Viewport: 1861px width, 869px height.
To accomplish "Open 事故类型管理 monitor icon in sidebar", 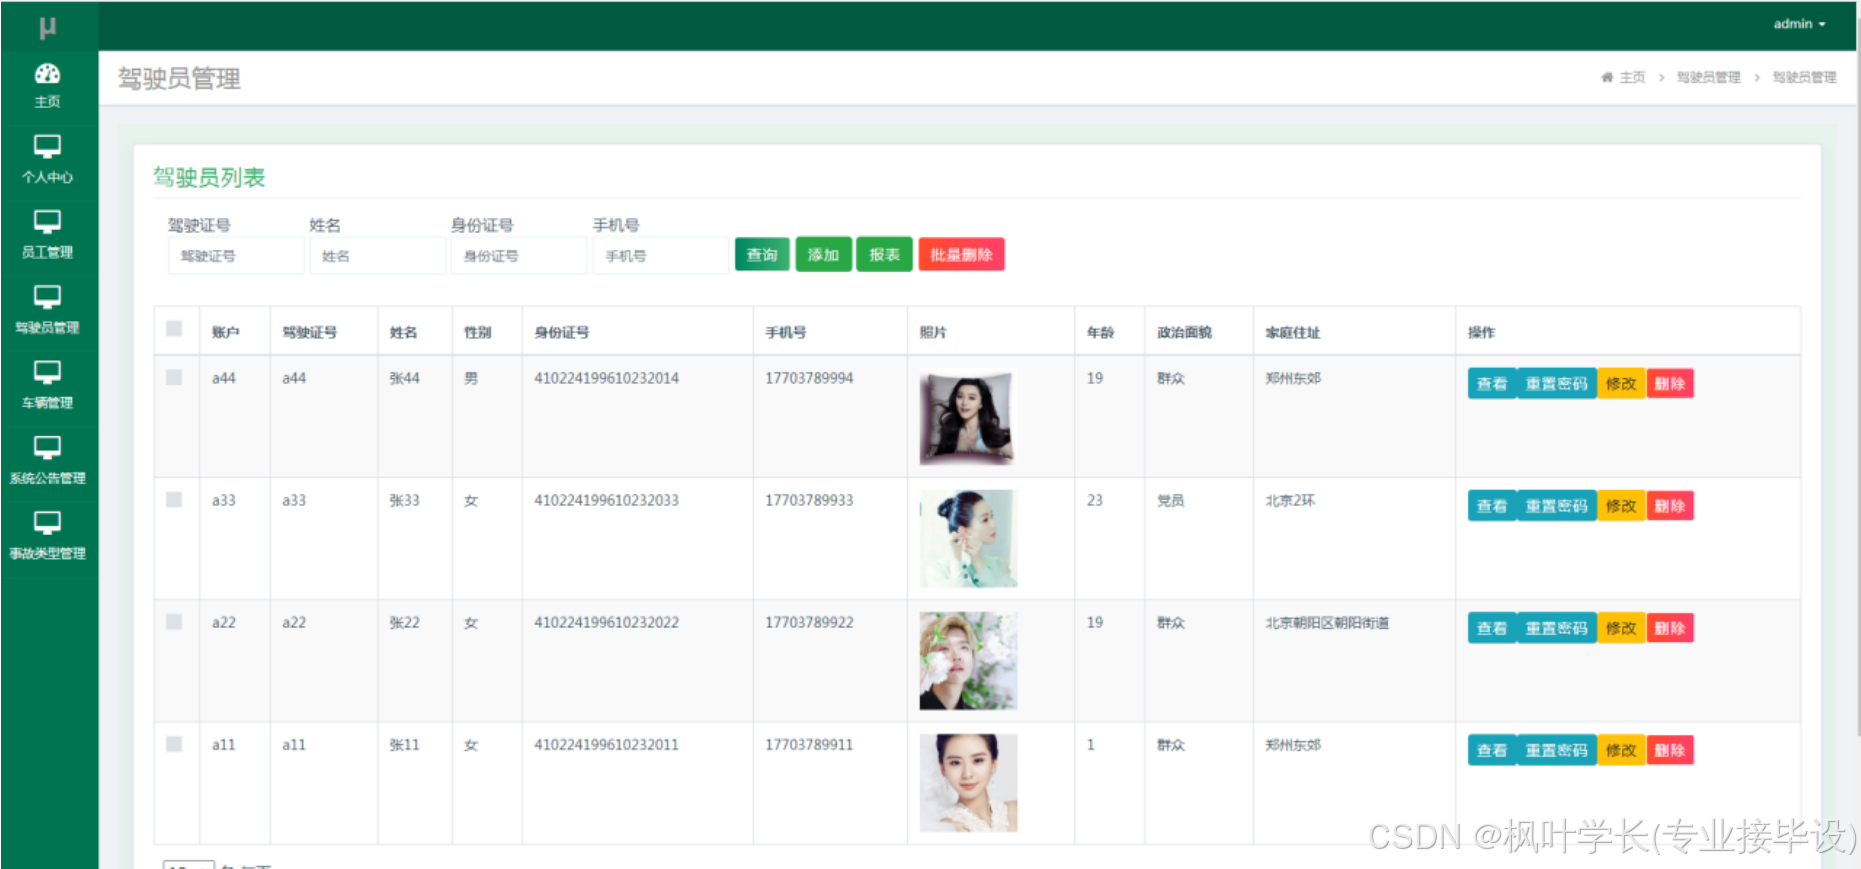I will coord(47,523).
